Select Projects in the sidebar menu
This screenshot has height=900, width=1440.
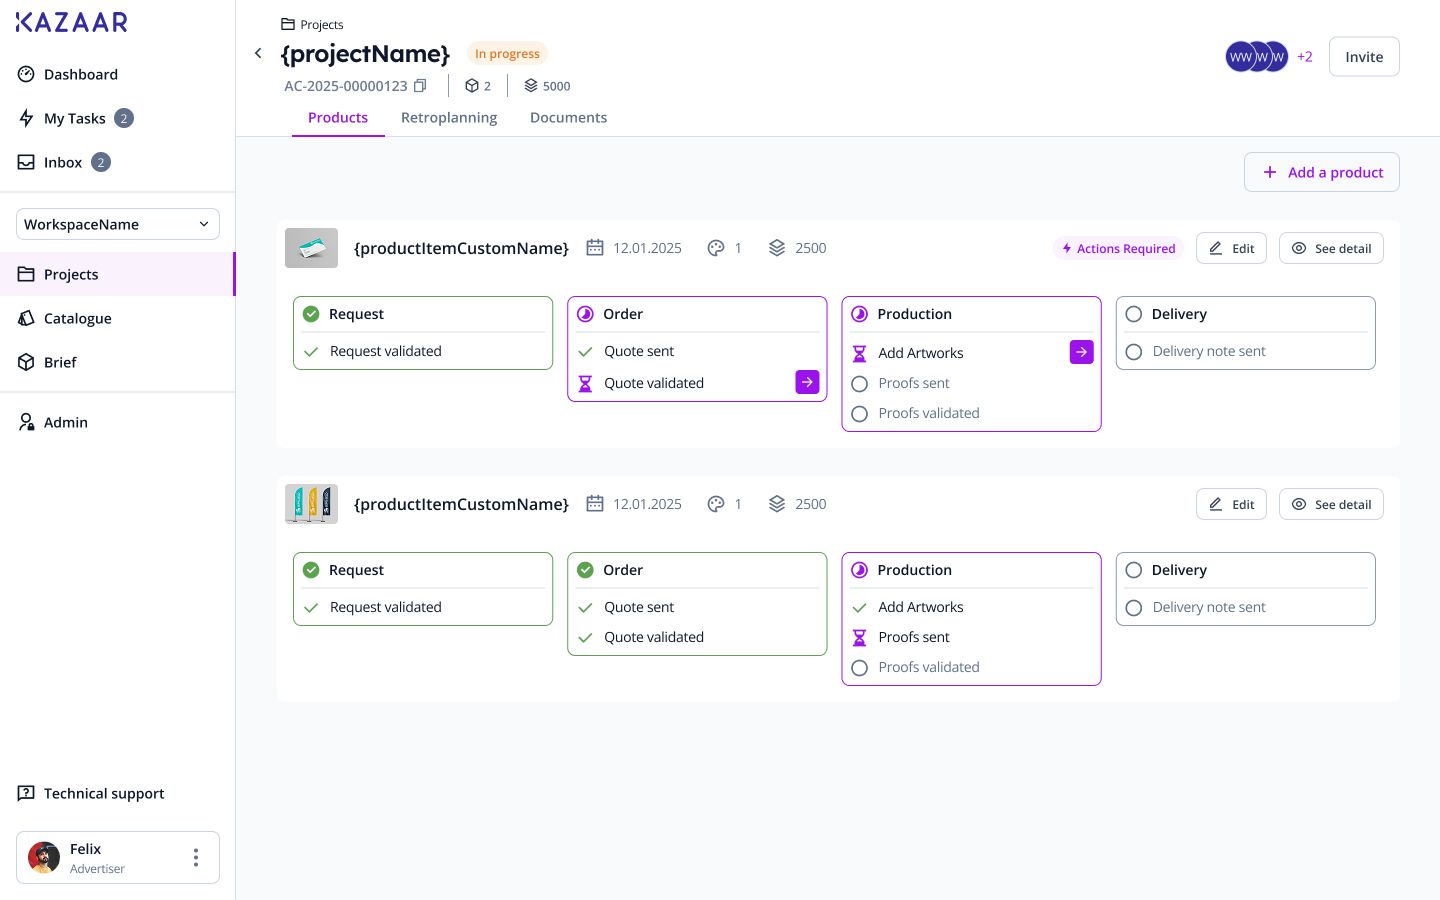(x=117, y=274)
